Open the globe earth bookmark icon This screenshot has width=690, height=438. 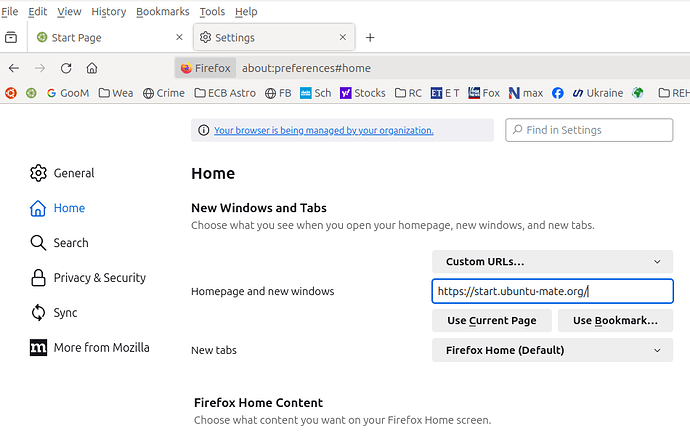point(638,93)
